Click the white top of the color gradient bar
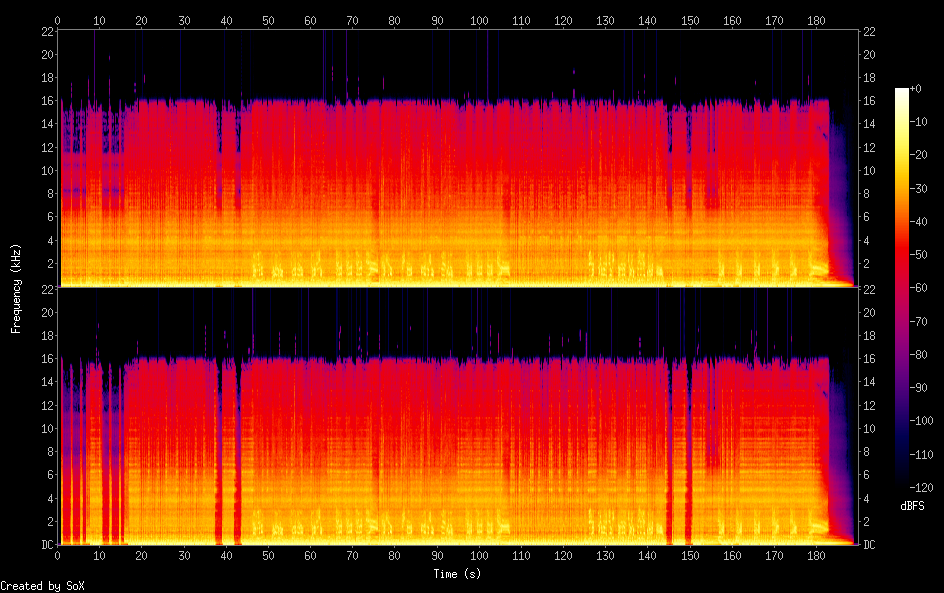 (x=902, y=92)
